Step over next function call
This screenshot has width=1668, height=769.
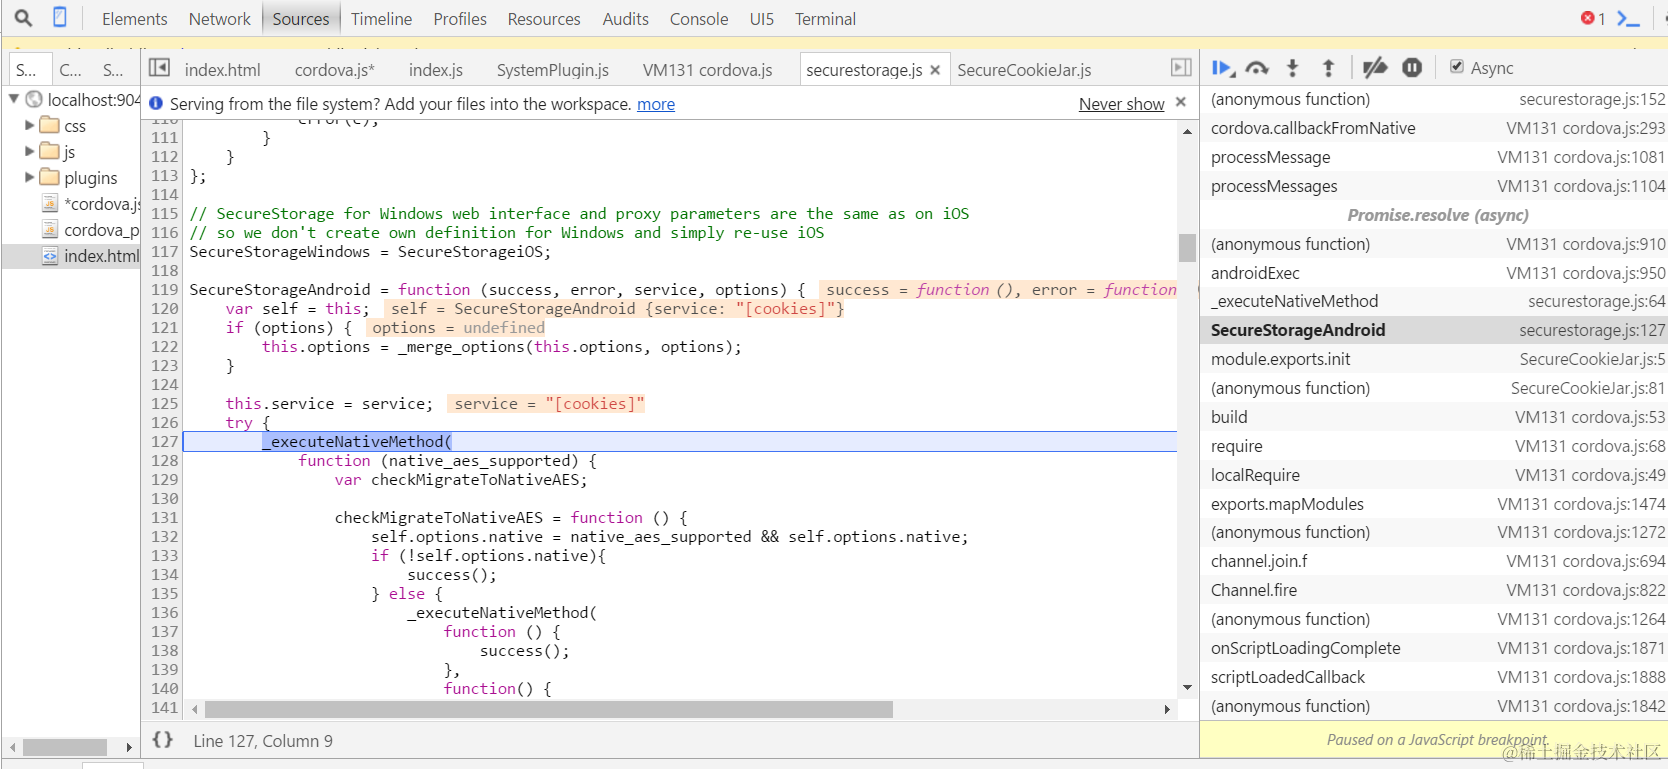coord(1257,68)
